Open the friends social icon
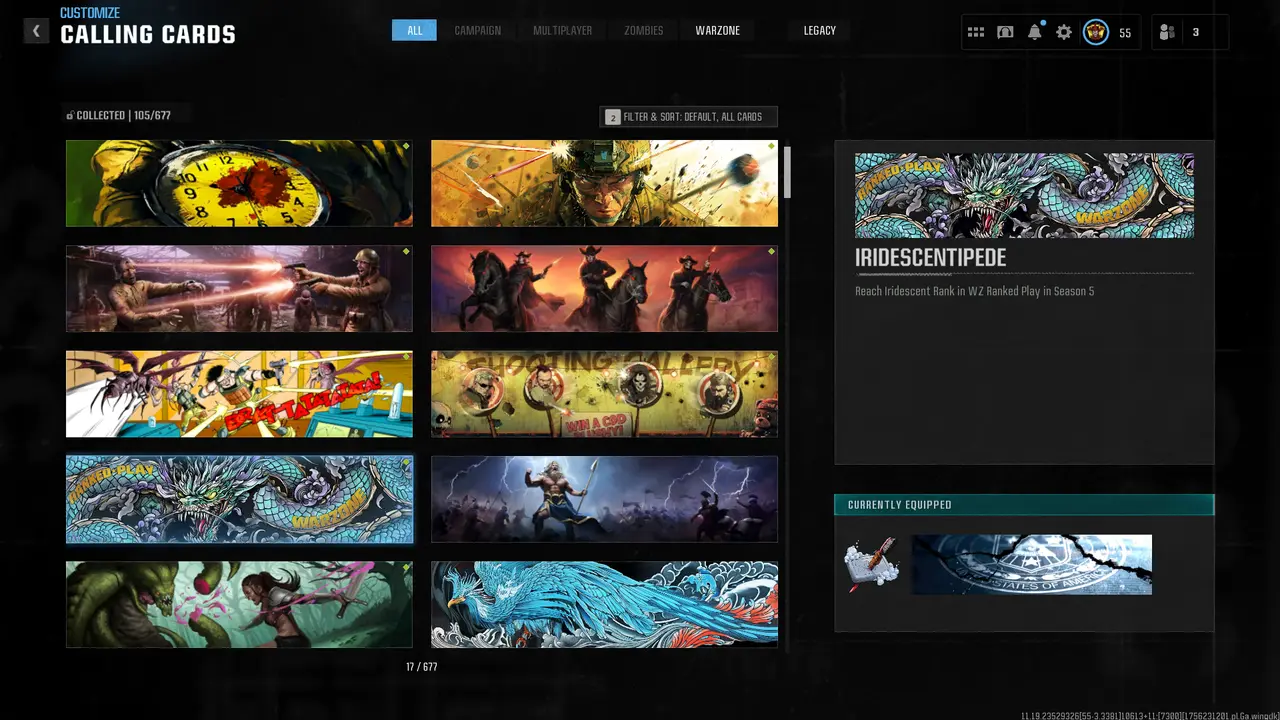Viewport: 1280px width, 720px height. (1167, 32)
